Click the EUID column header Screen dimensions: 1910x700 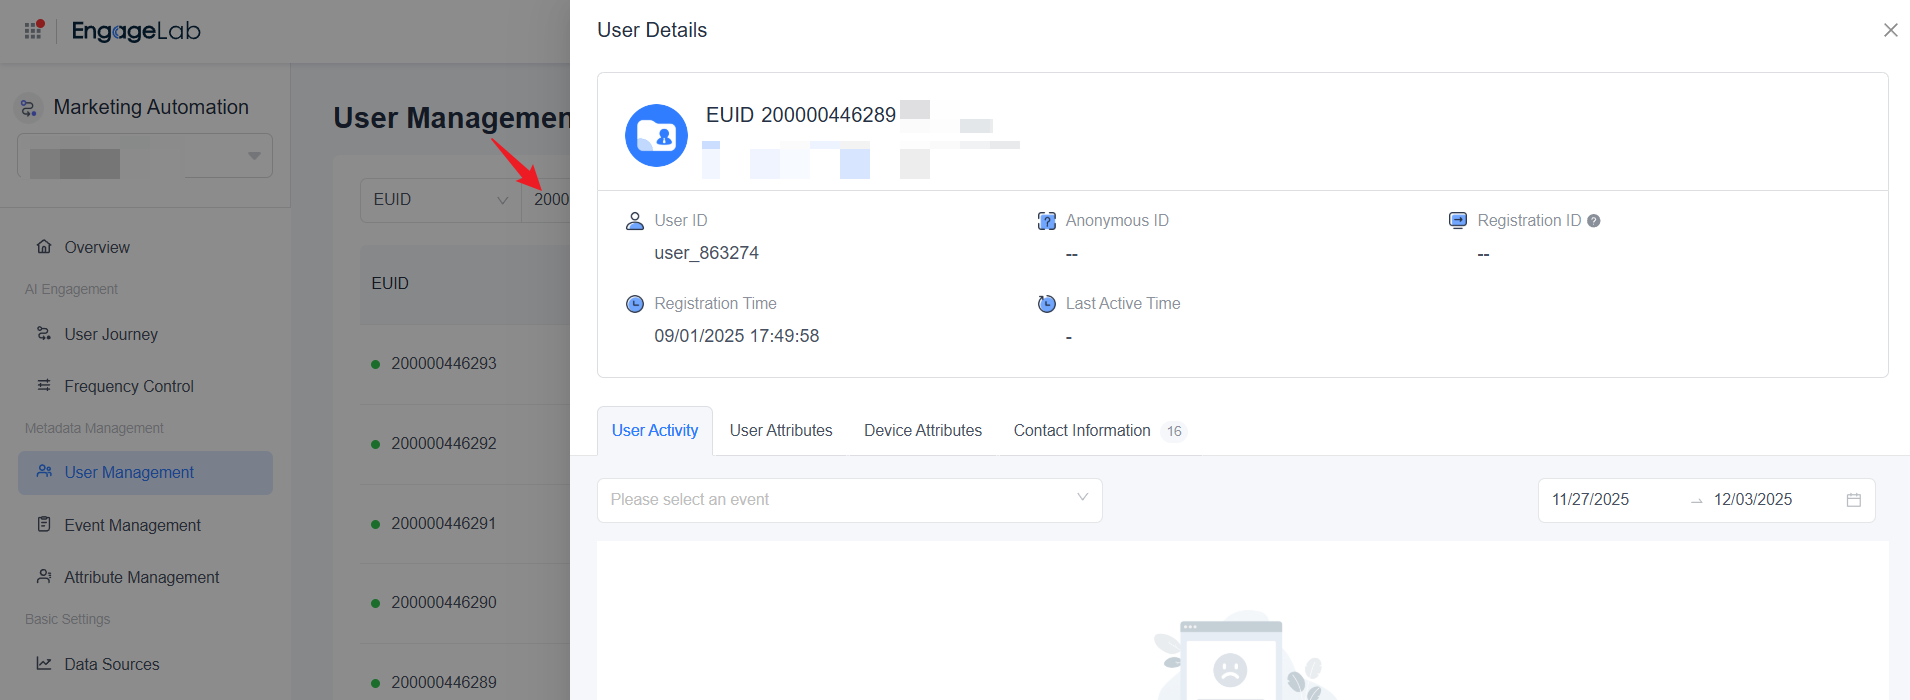tap(390, 284)
